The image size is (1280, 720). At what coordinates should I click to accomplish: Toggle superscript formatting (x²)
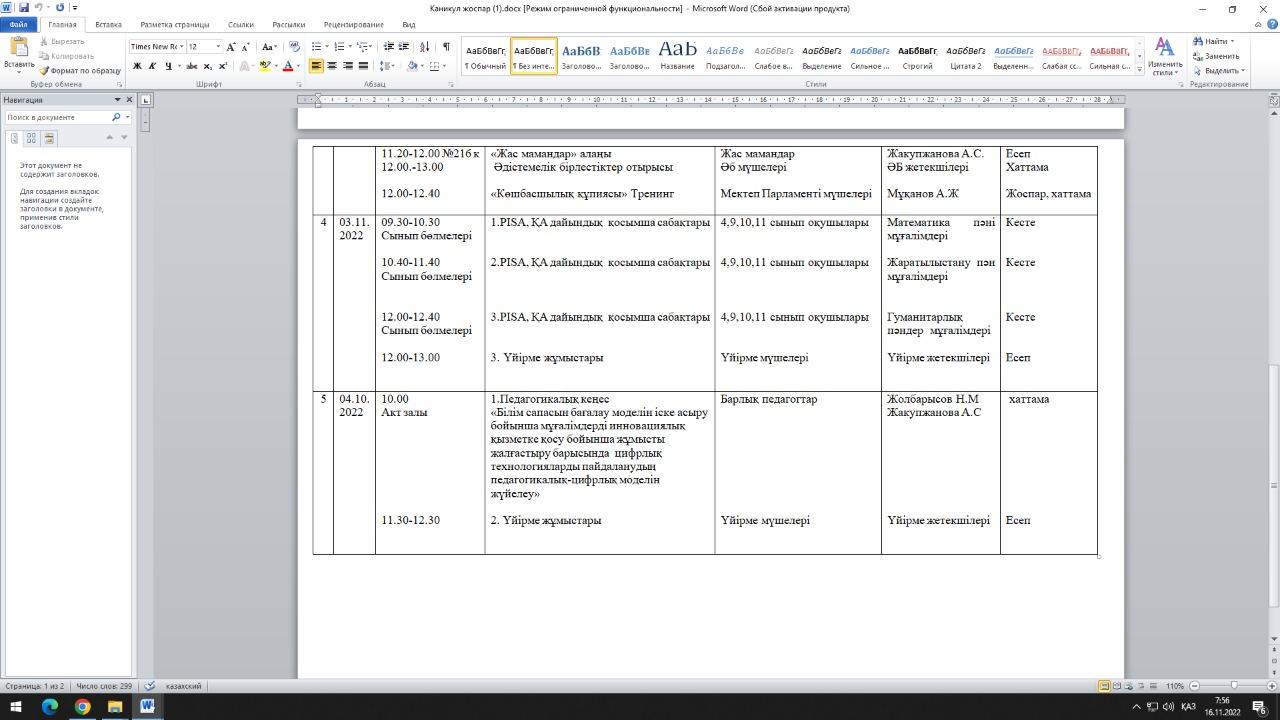(x=222, y=66)
